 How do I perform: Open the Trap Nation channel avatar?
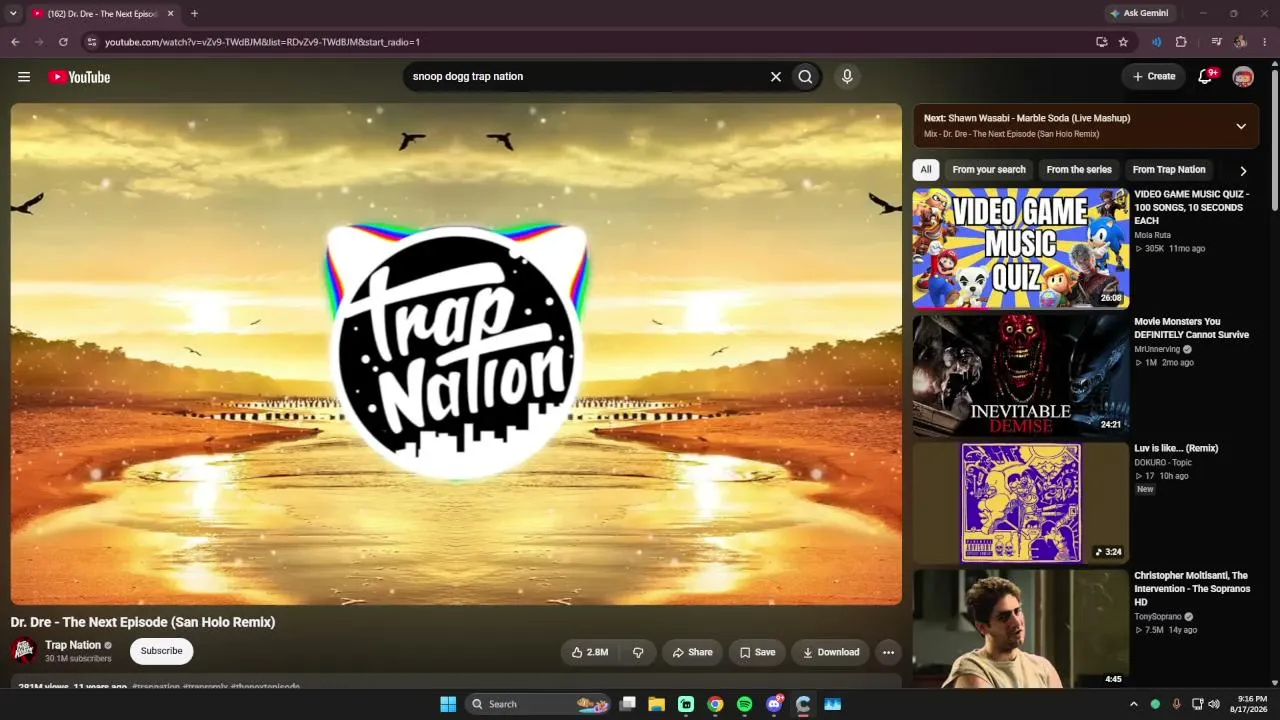tap(24, 651)
